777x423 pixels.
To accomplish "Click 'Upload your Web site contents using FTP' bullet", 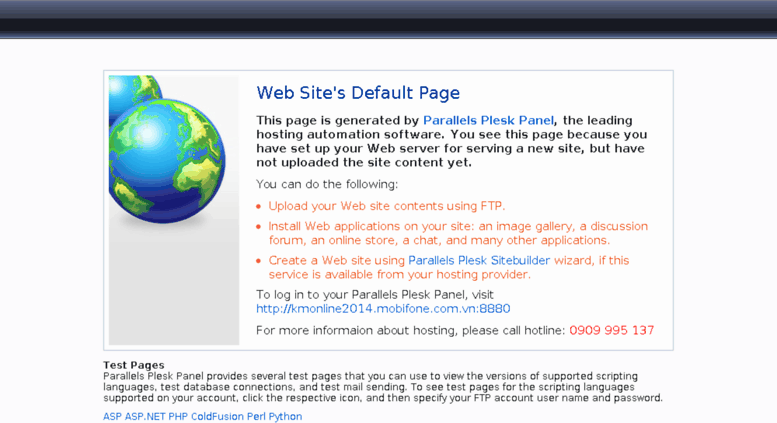I will [x=387, y=206].
